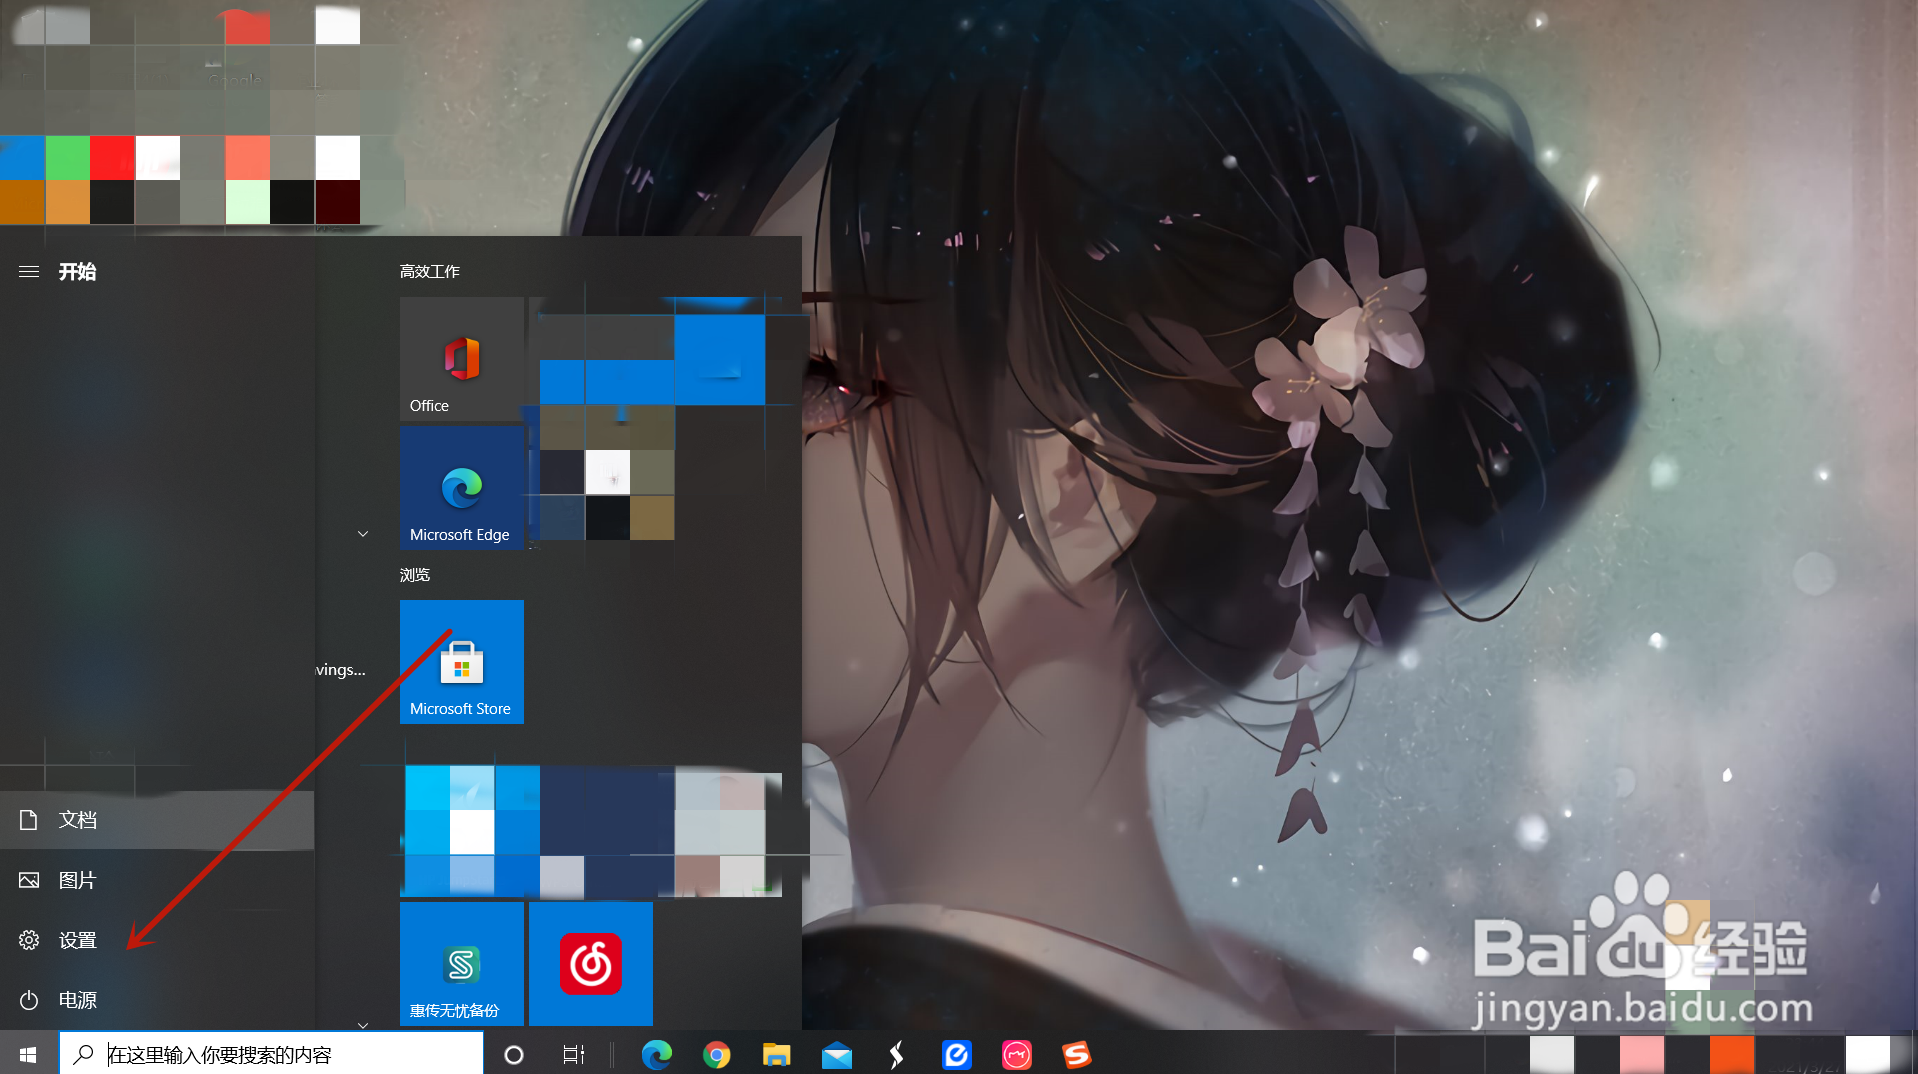Open the 惠传无忧备份 tile
The width and height of the screenshot is (1918, 1074).
pyautogui.click(x=462, y=964)
